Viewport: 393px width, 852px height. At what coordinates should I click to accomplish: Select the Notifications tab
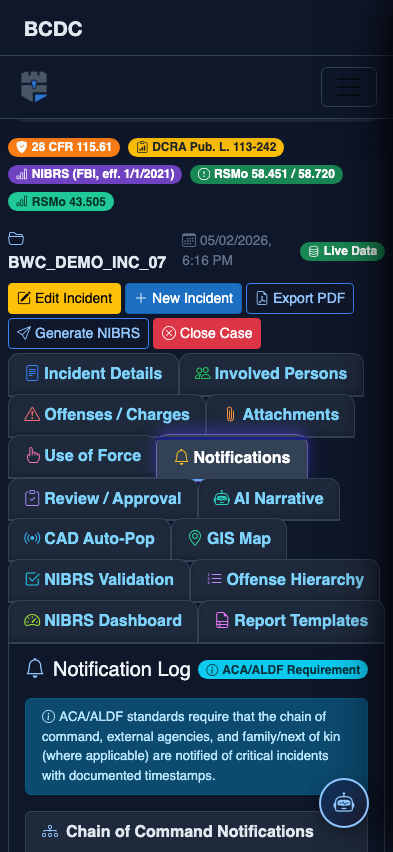[x=232, y=458]
